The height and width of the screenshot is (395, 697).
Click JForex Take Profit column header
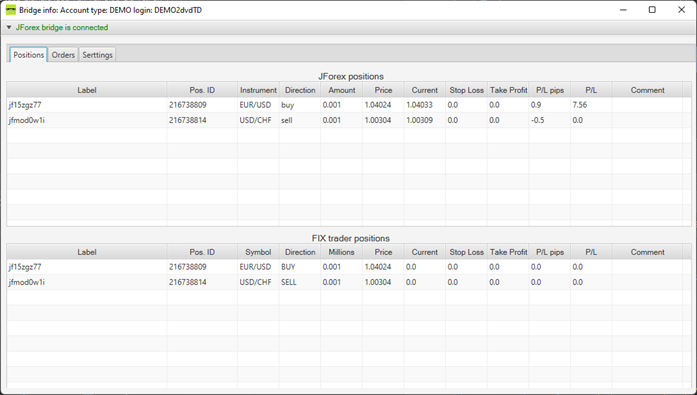tap(508, 90)
